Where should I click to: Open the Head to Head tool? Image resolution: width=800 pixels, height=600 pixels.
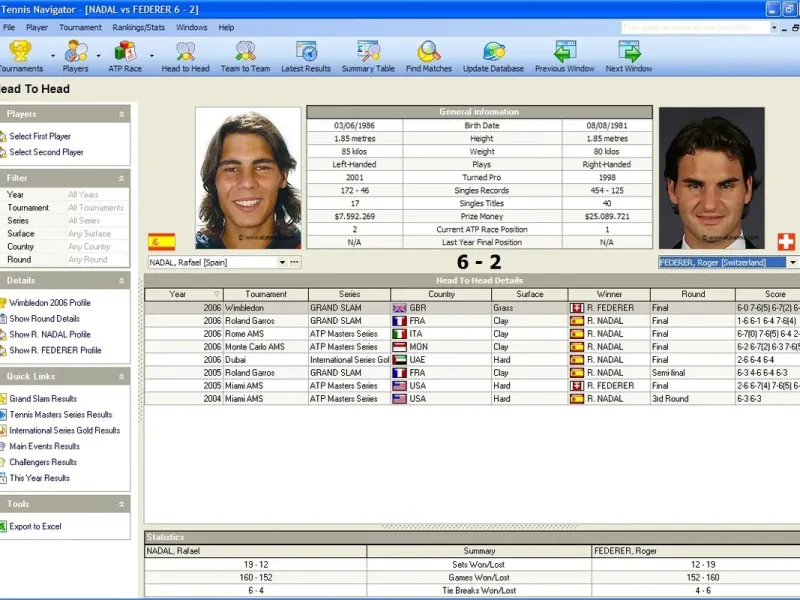pyautogui.click(x=185, y=56)
